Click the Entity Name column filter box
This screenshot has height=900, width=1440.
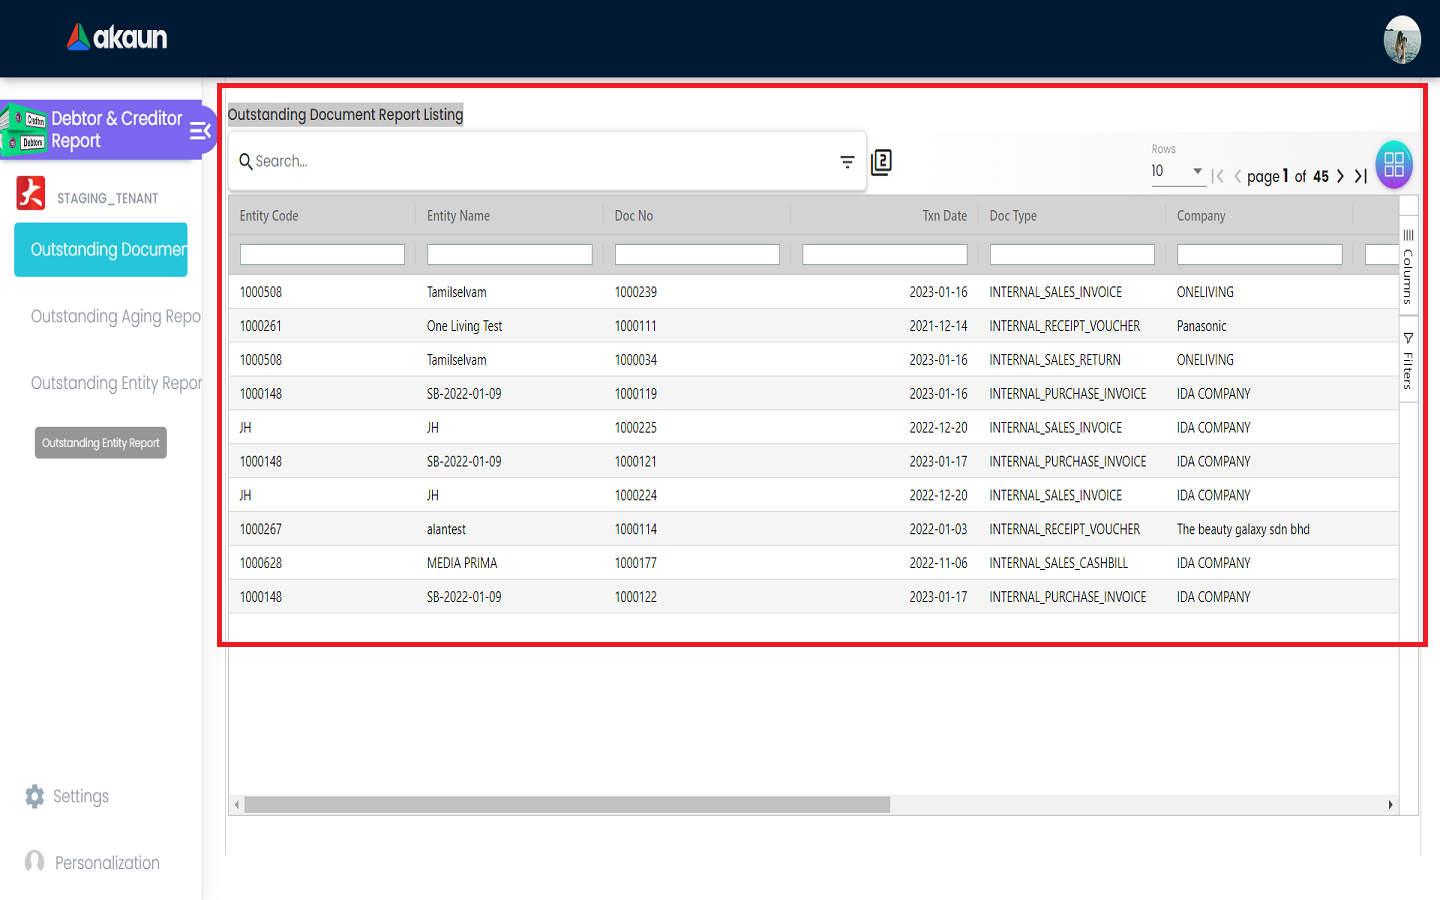tap(509, 255)
